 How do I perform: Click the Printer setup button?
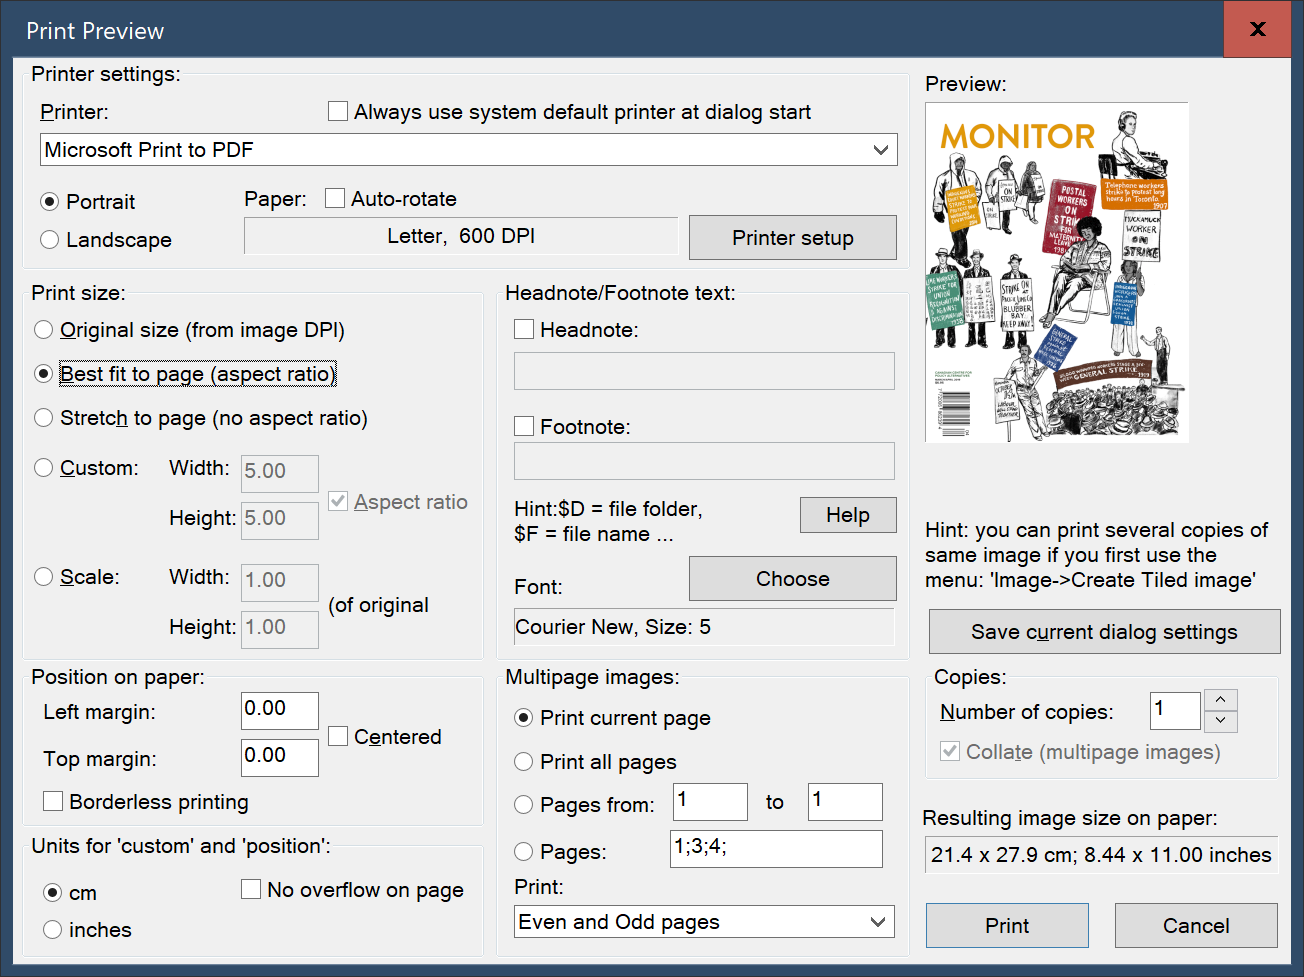point(792,237)
